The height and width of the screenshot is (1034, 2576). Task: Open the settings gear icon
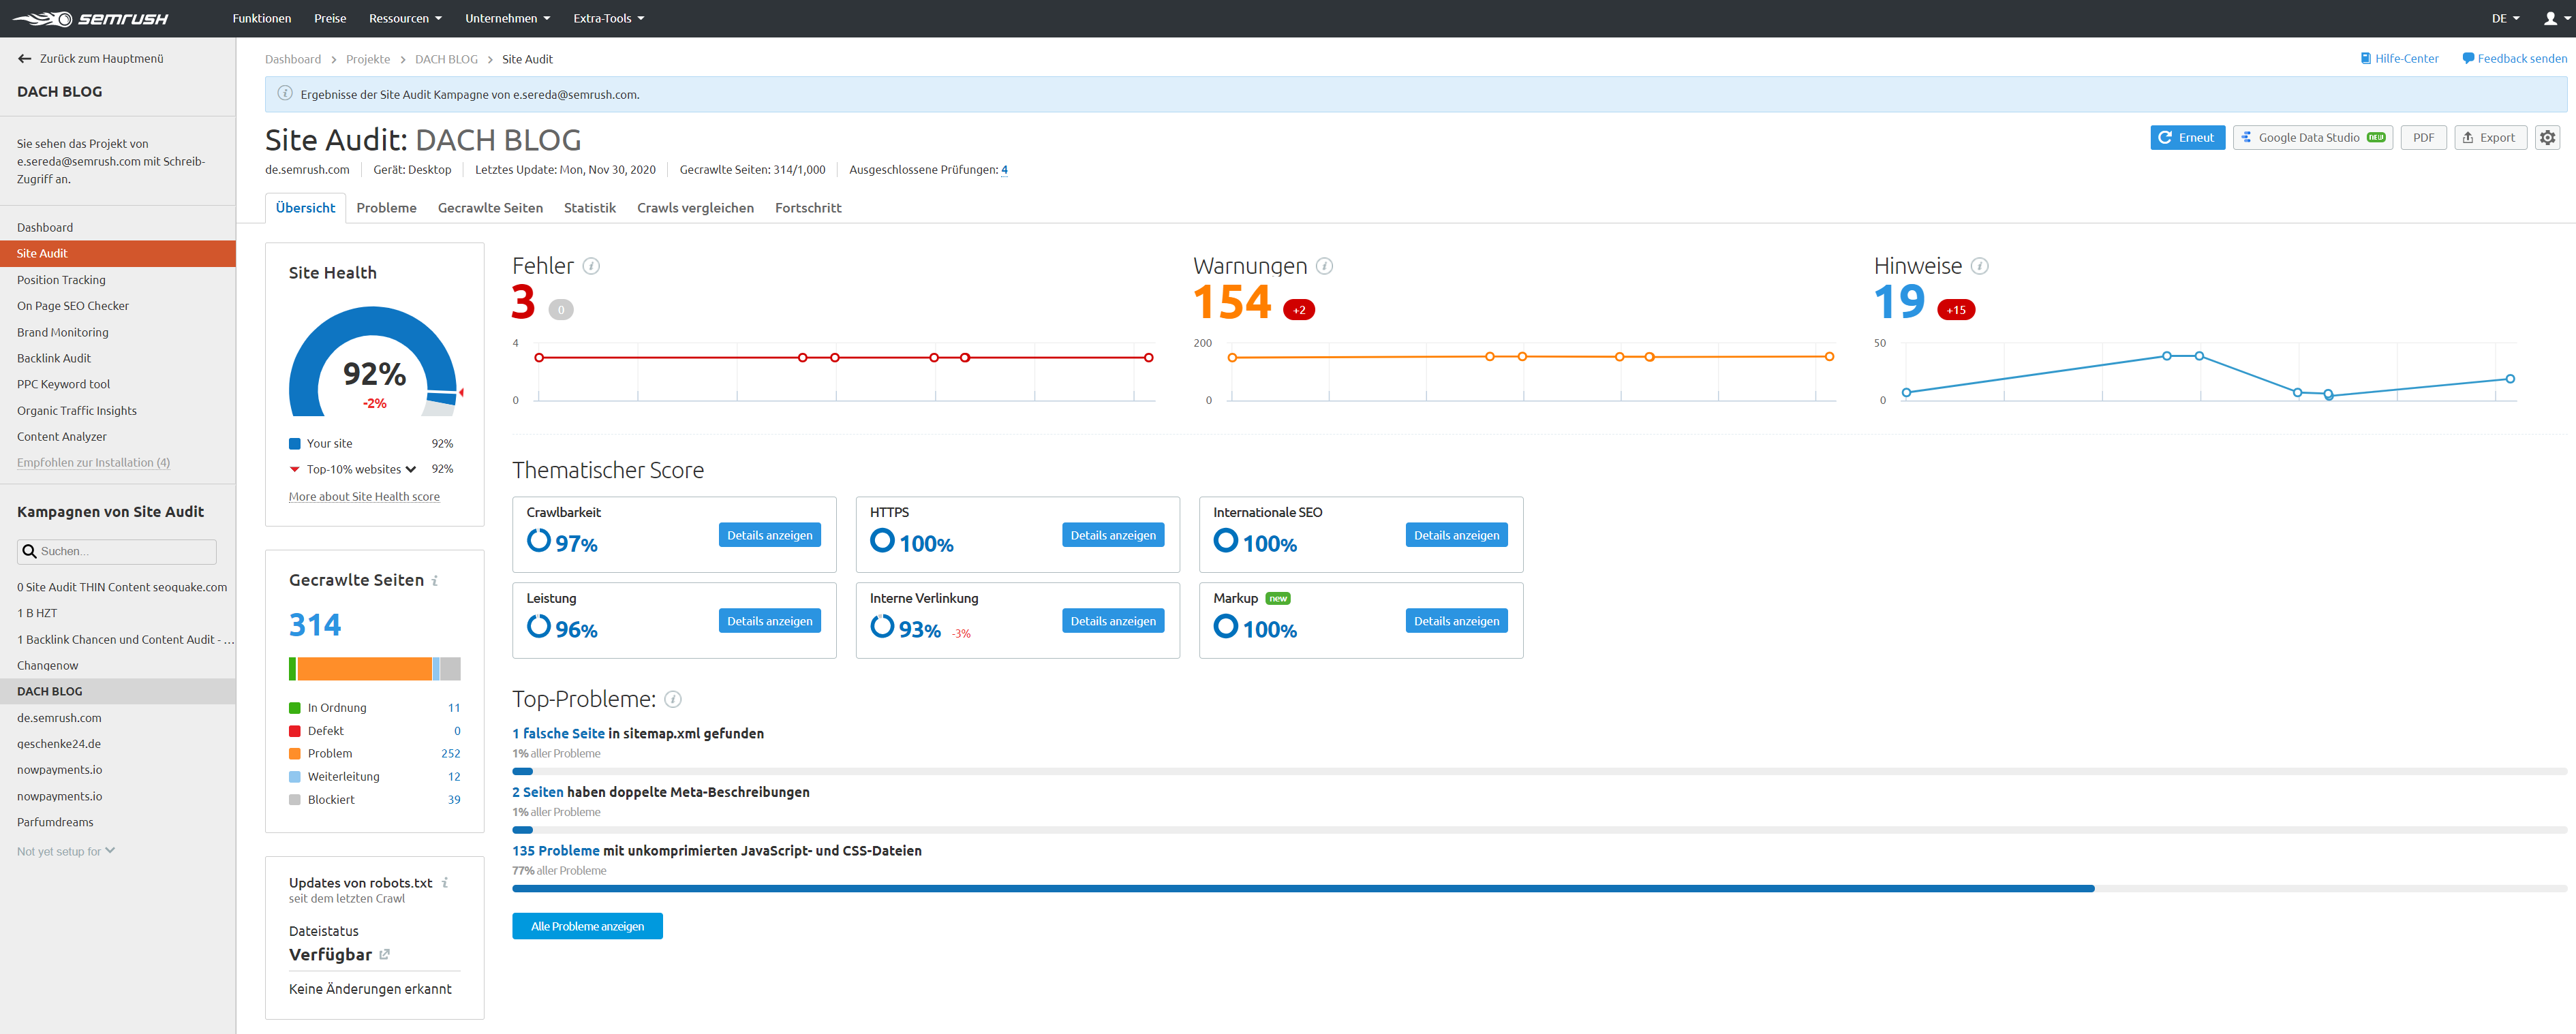coord(2547,138)
